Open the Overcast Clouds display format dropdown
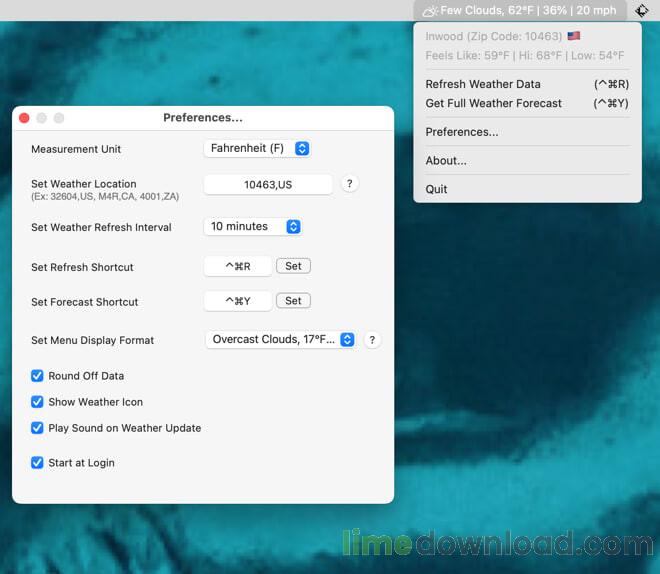The image size is (660, 574). pyautogui.click(x=281, y=340)
